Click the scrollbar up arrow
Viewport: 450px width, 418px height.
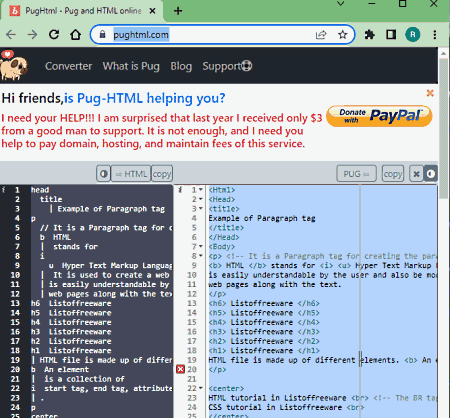[443, 53]
